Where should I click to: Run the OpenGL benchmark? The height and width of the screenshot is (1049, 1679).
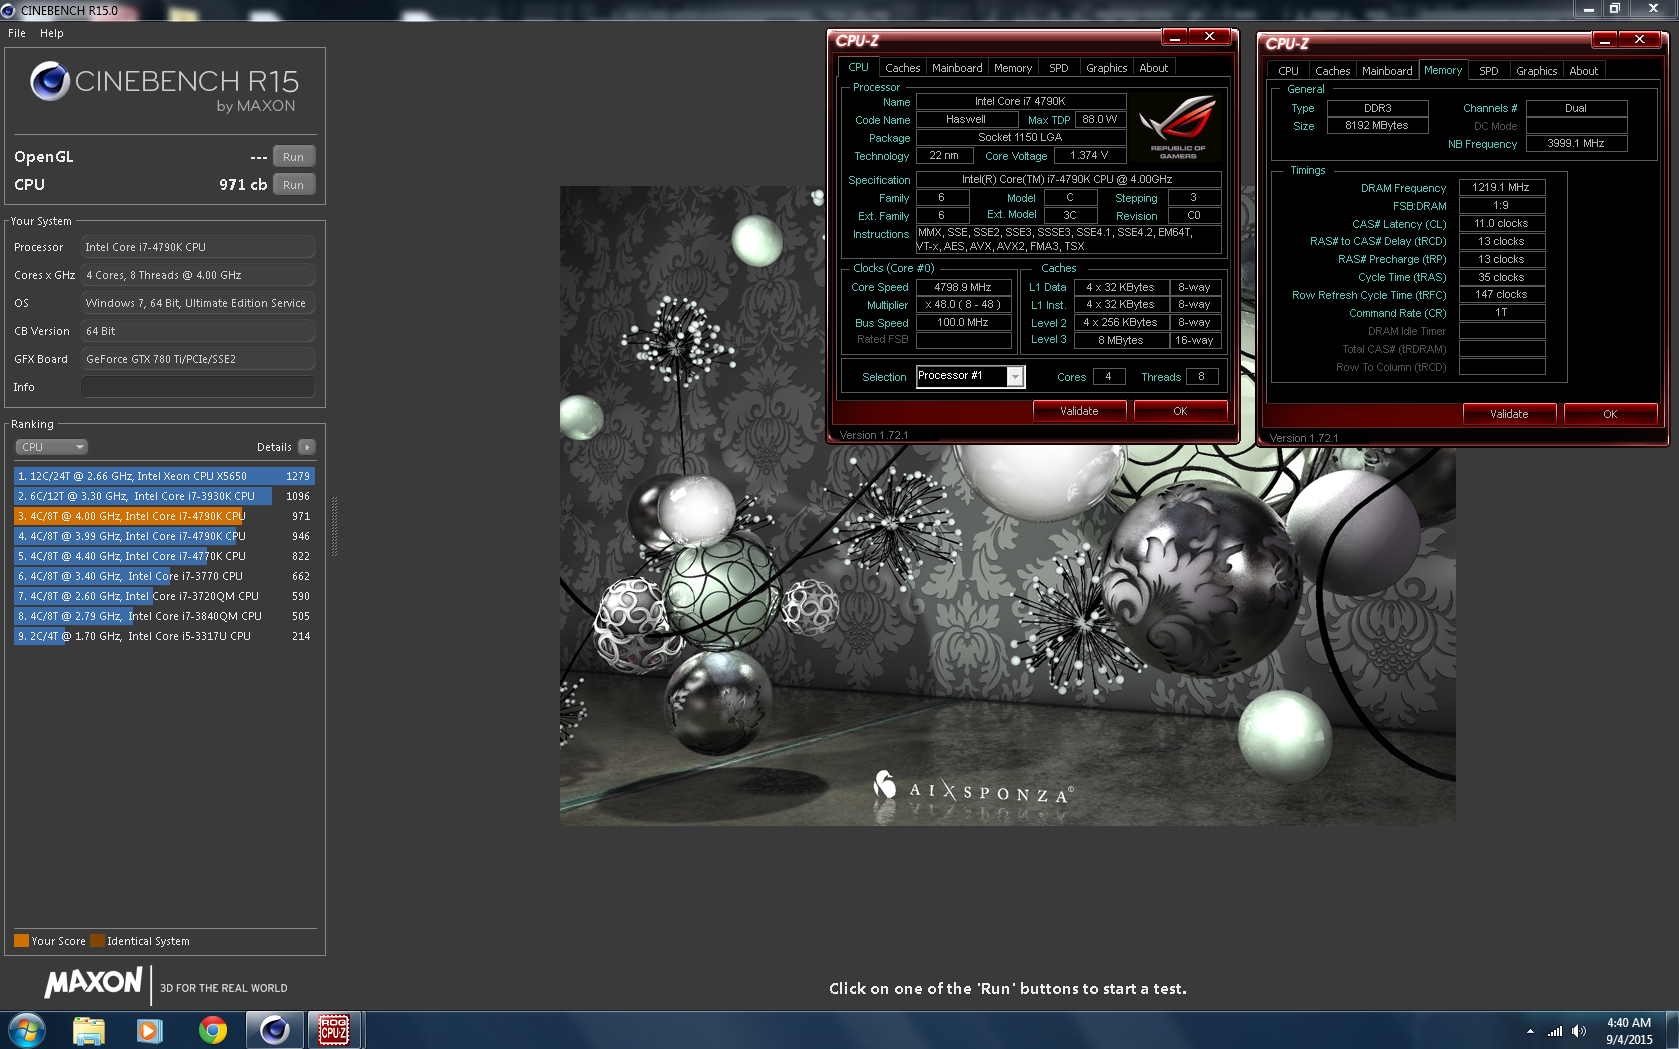point(293,157)
